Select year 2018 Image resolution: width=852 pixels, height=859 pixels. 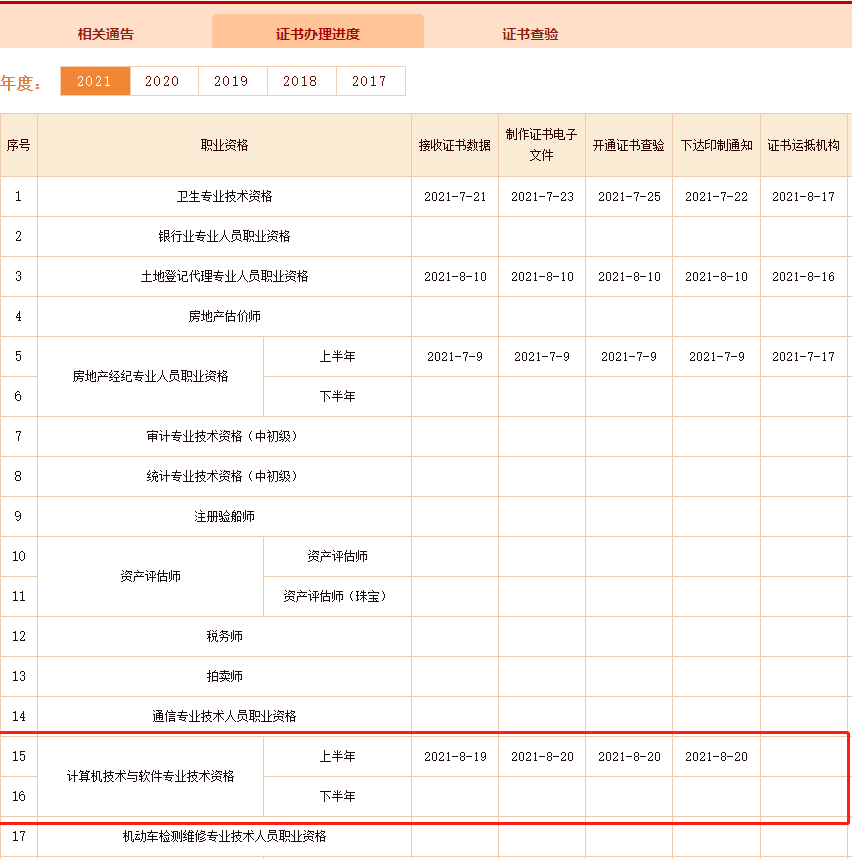coord(301,81)
